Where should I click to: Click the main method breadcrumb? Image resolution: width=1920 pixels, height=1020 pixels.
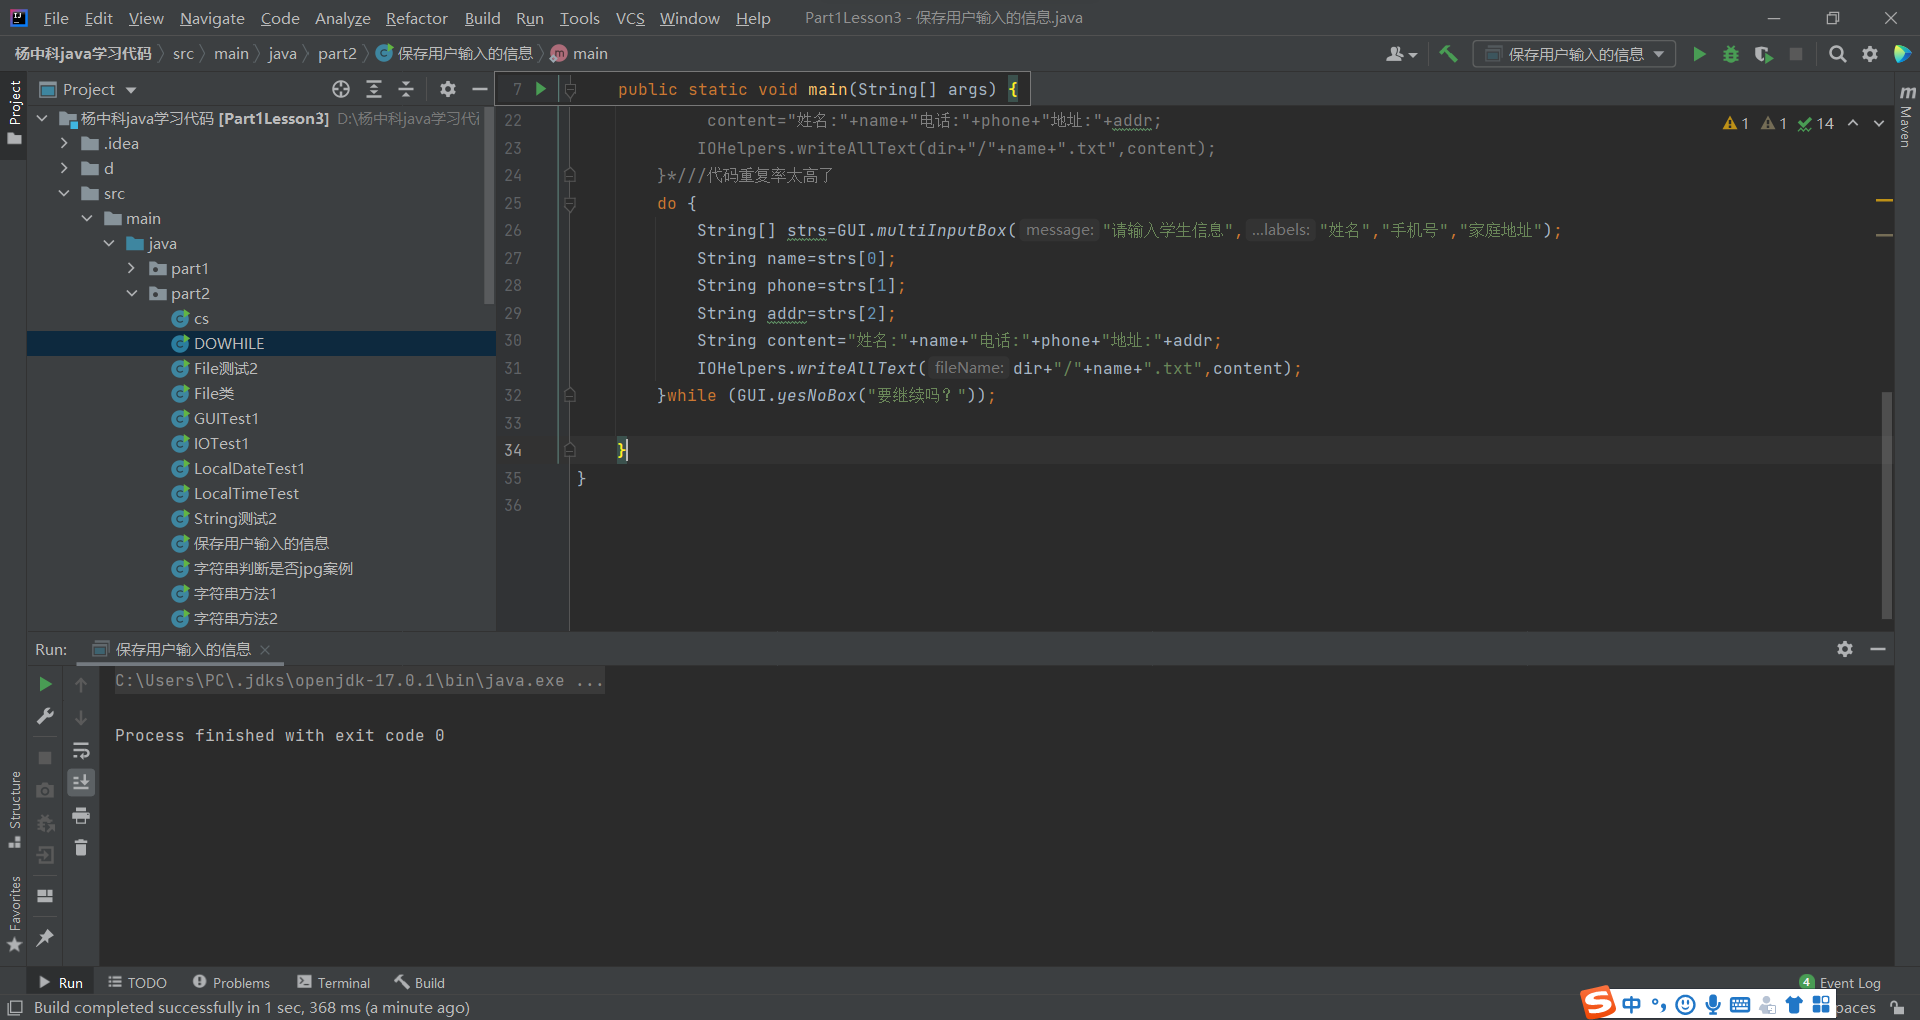click(579, 53)
